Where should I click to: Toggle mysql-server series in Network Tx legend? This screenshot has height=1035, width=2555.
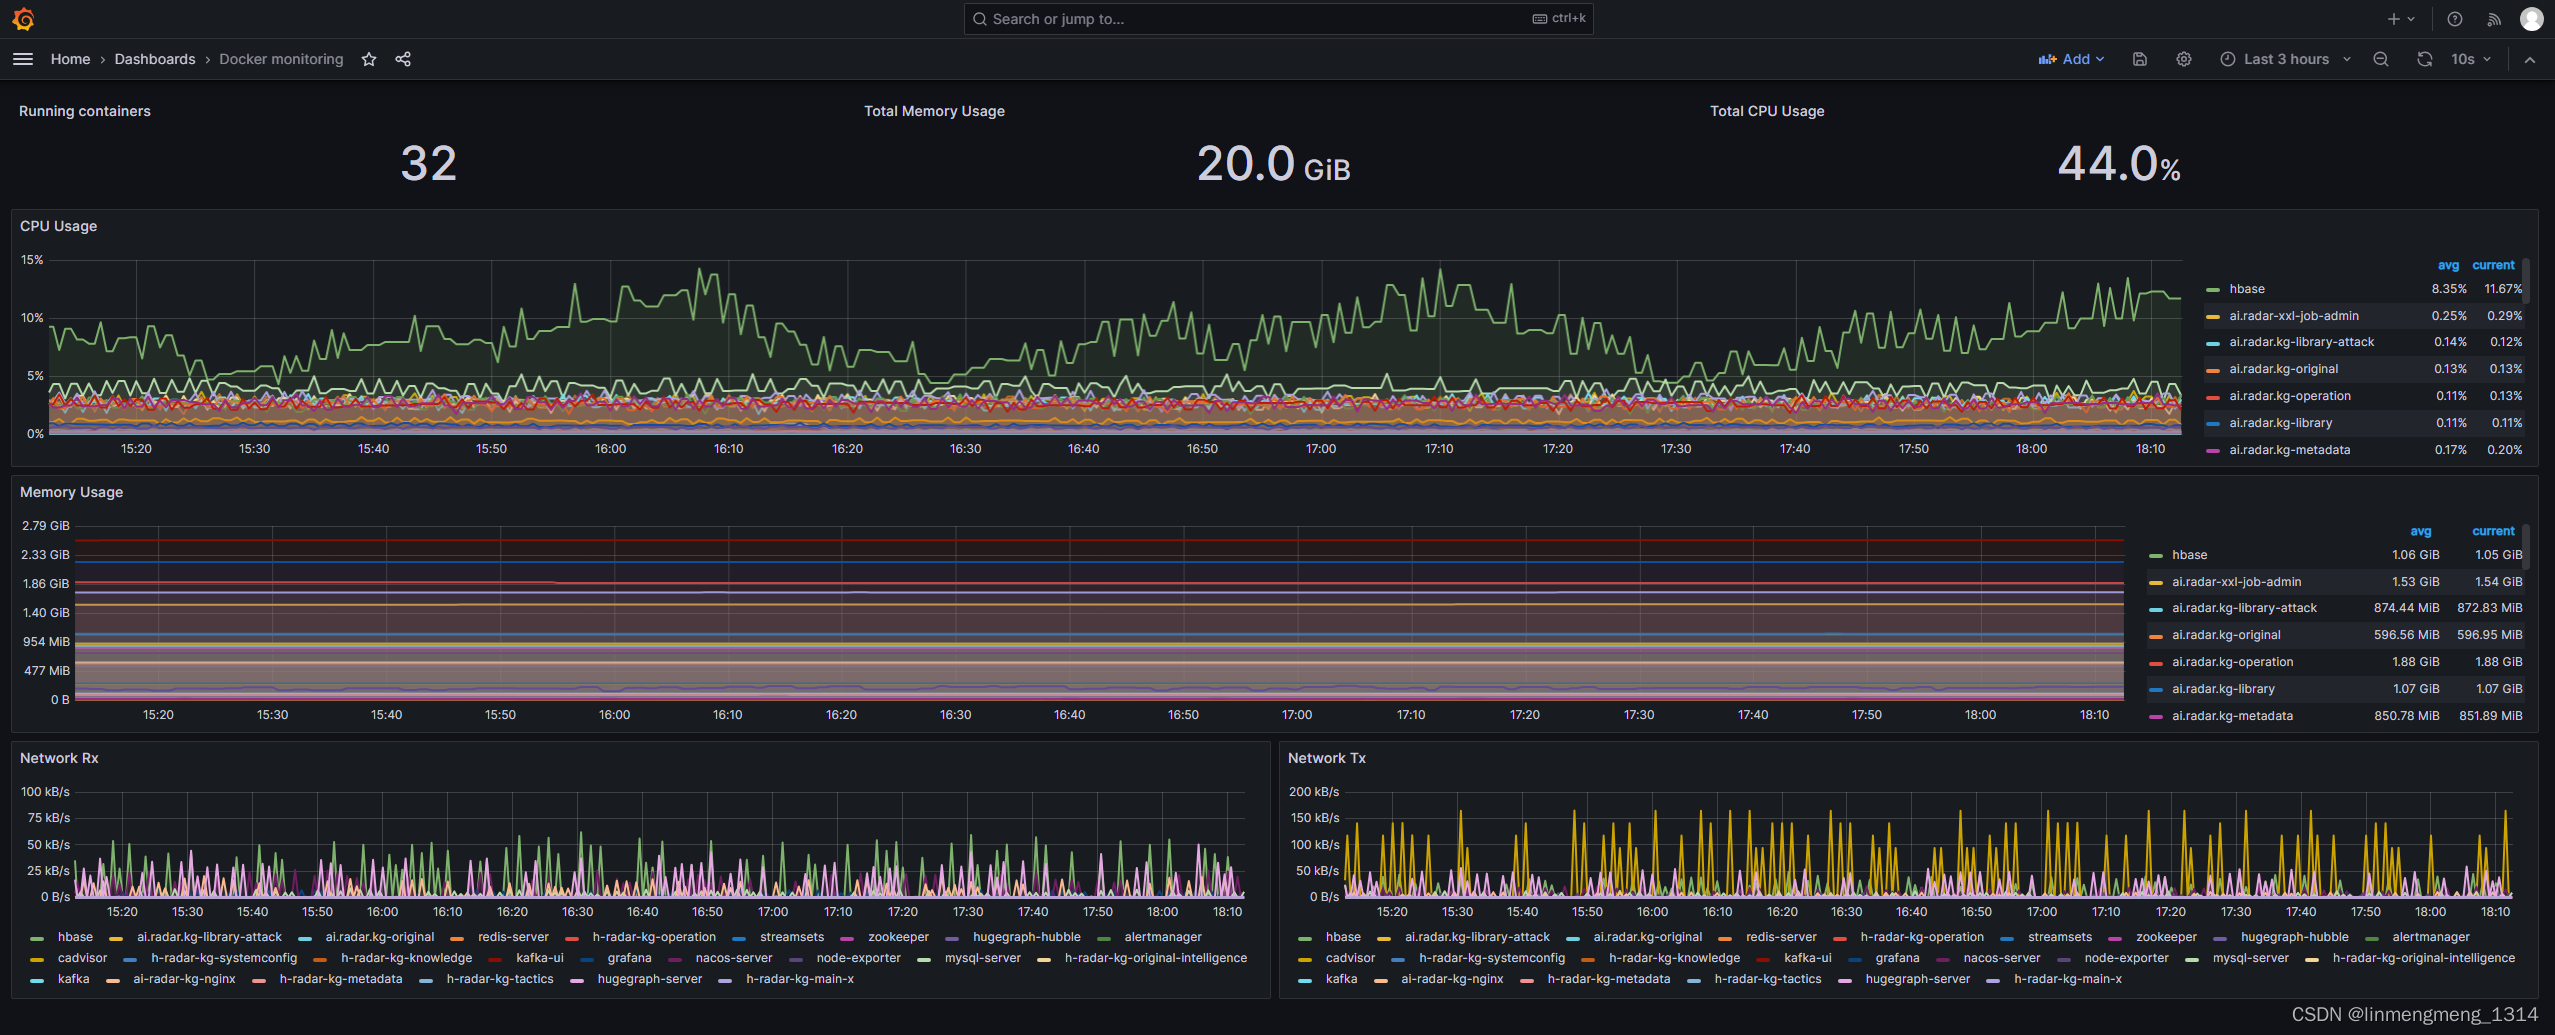point(2250,958)
